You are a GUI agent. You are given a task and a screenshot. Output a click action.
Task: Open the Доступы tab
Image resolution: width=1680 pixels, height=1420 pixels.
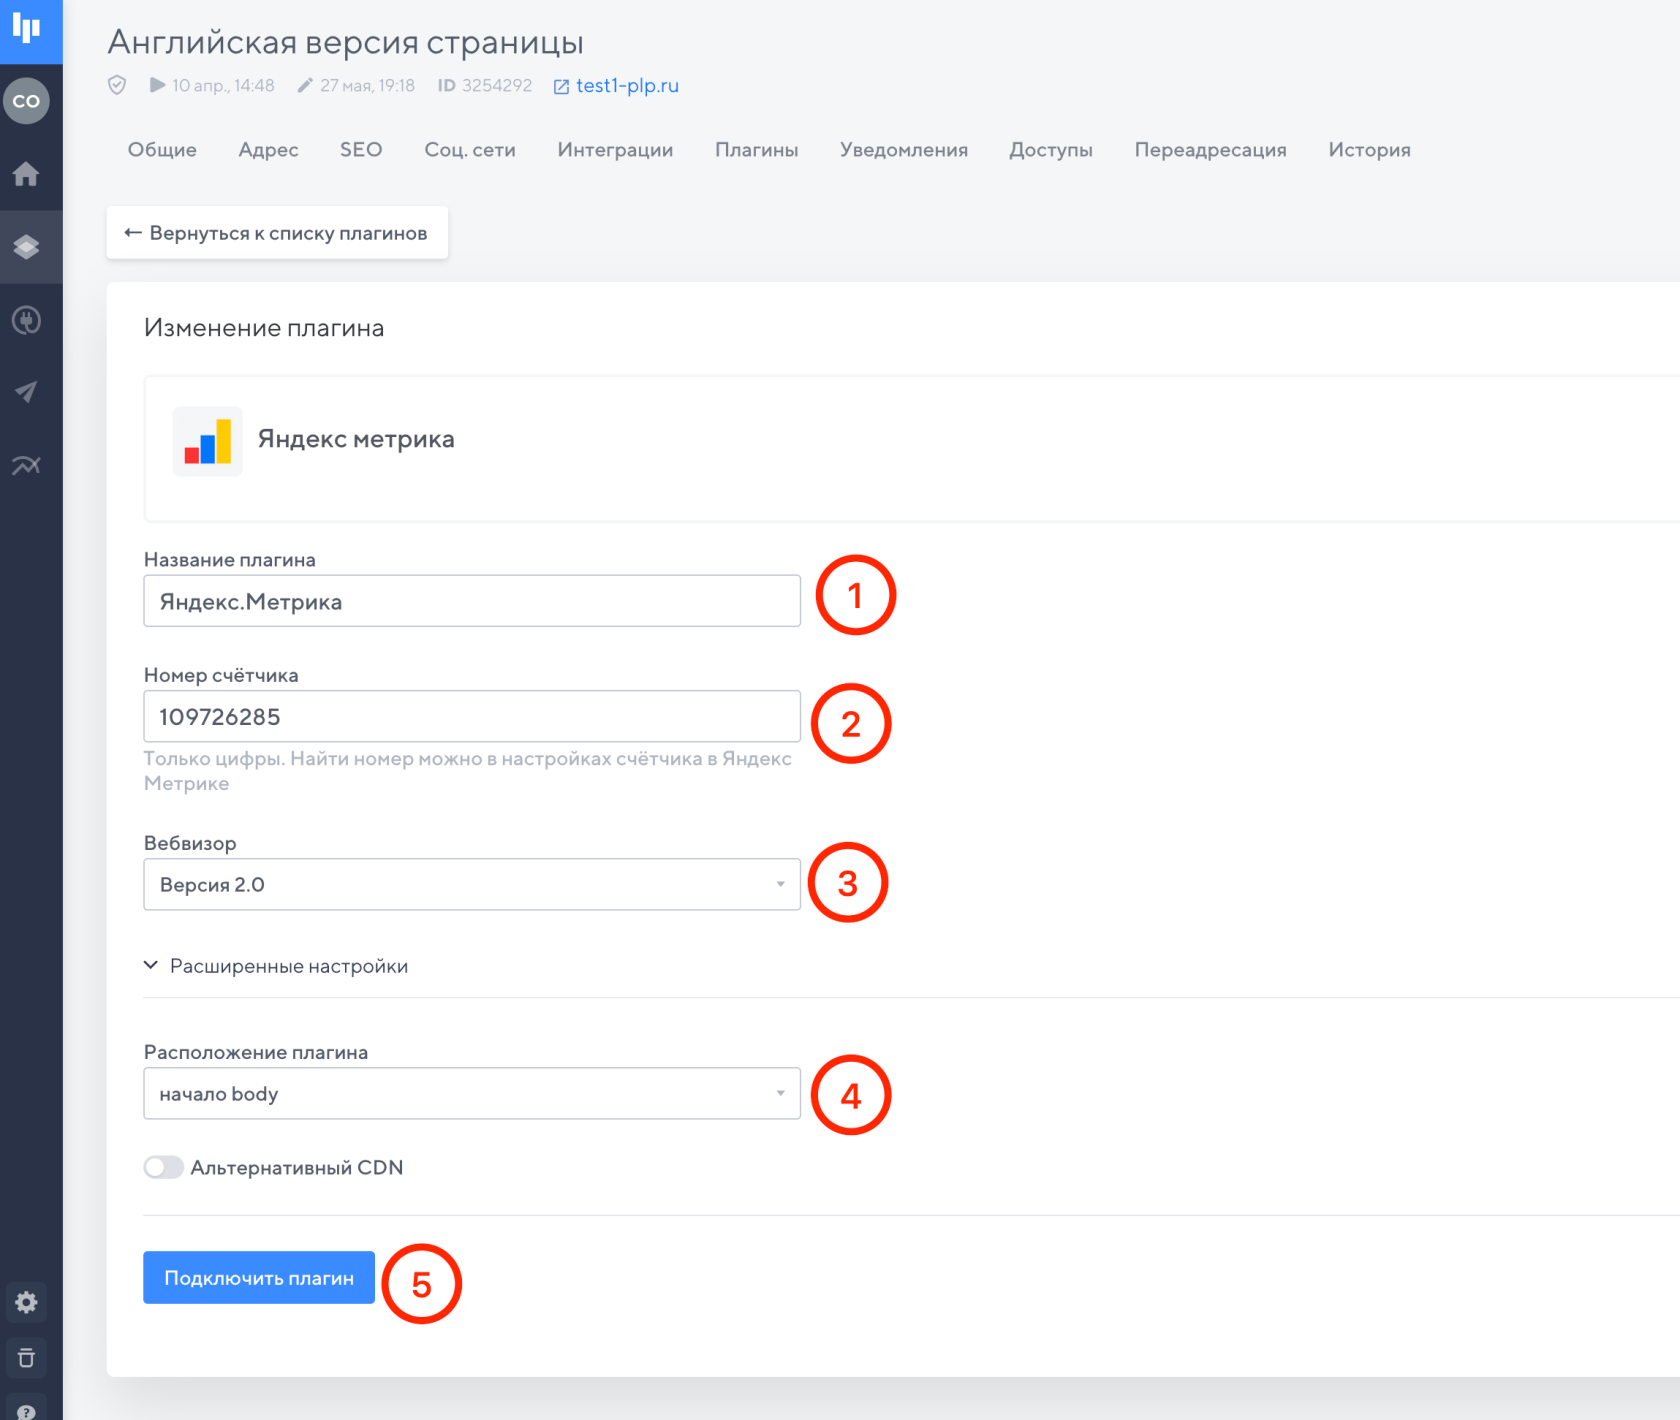tap(1051, 150)
